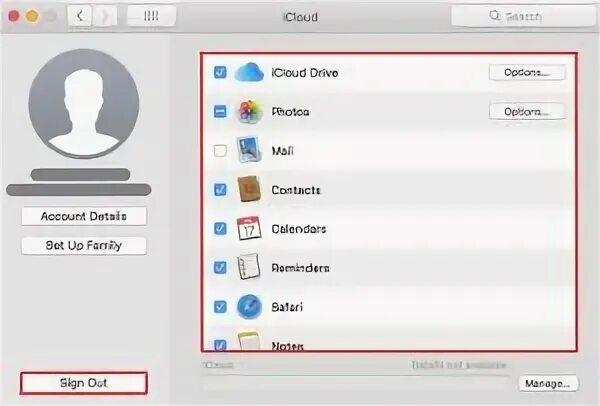Toggle the Notes checkbox
The image size is (600, 406).
(x=220, y=345)
